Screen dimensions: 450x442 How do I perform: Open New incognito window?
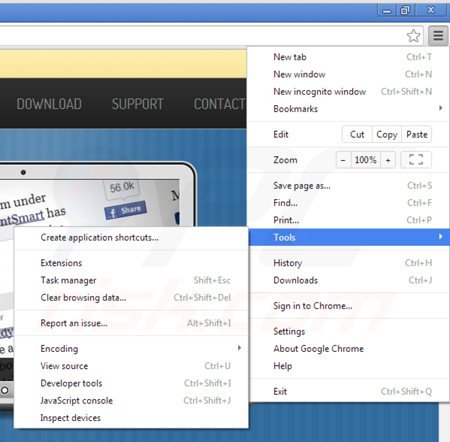tap(349, 92)
